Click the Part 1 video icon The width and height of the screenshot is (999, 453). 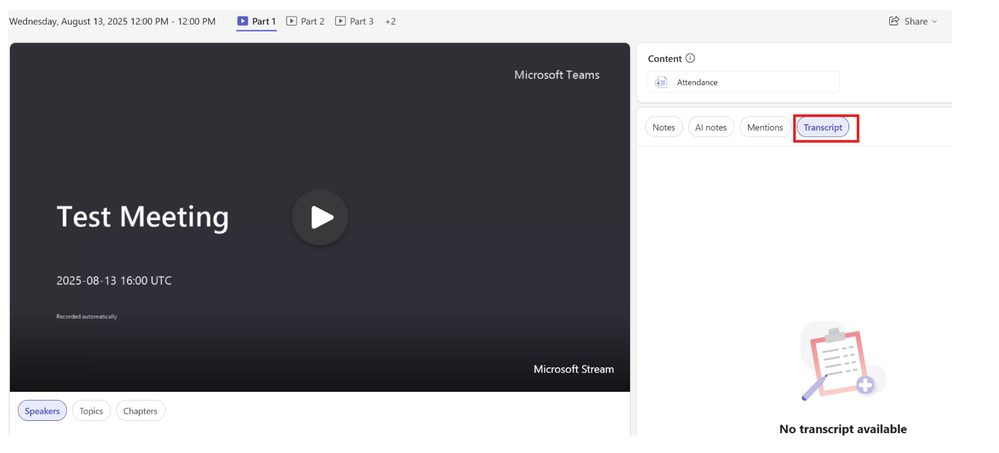[243, 21]
